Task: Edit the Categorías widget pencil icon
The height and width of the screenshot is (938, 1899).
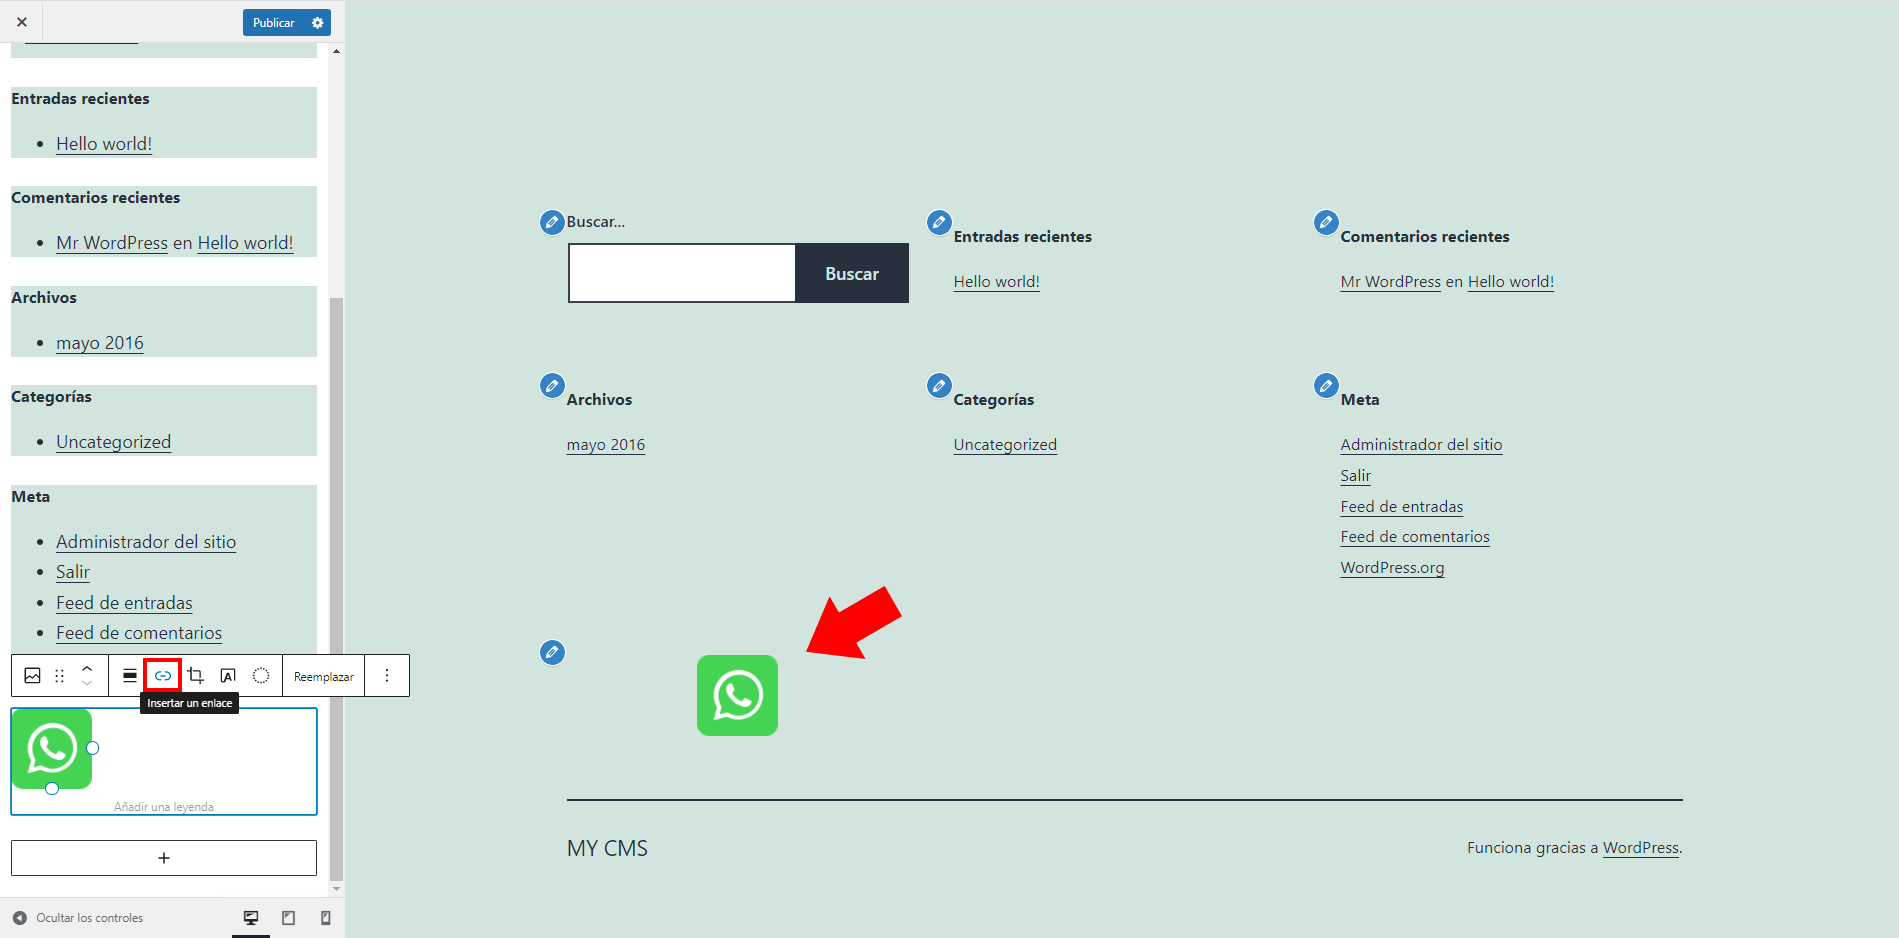Action: pyautogui.click(x=939, y=385)
